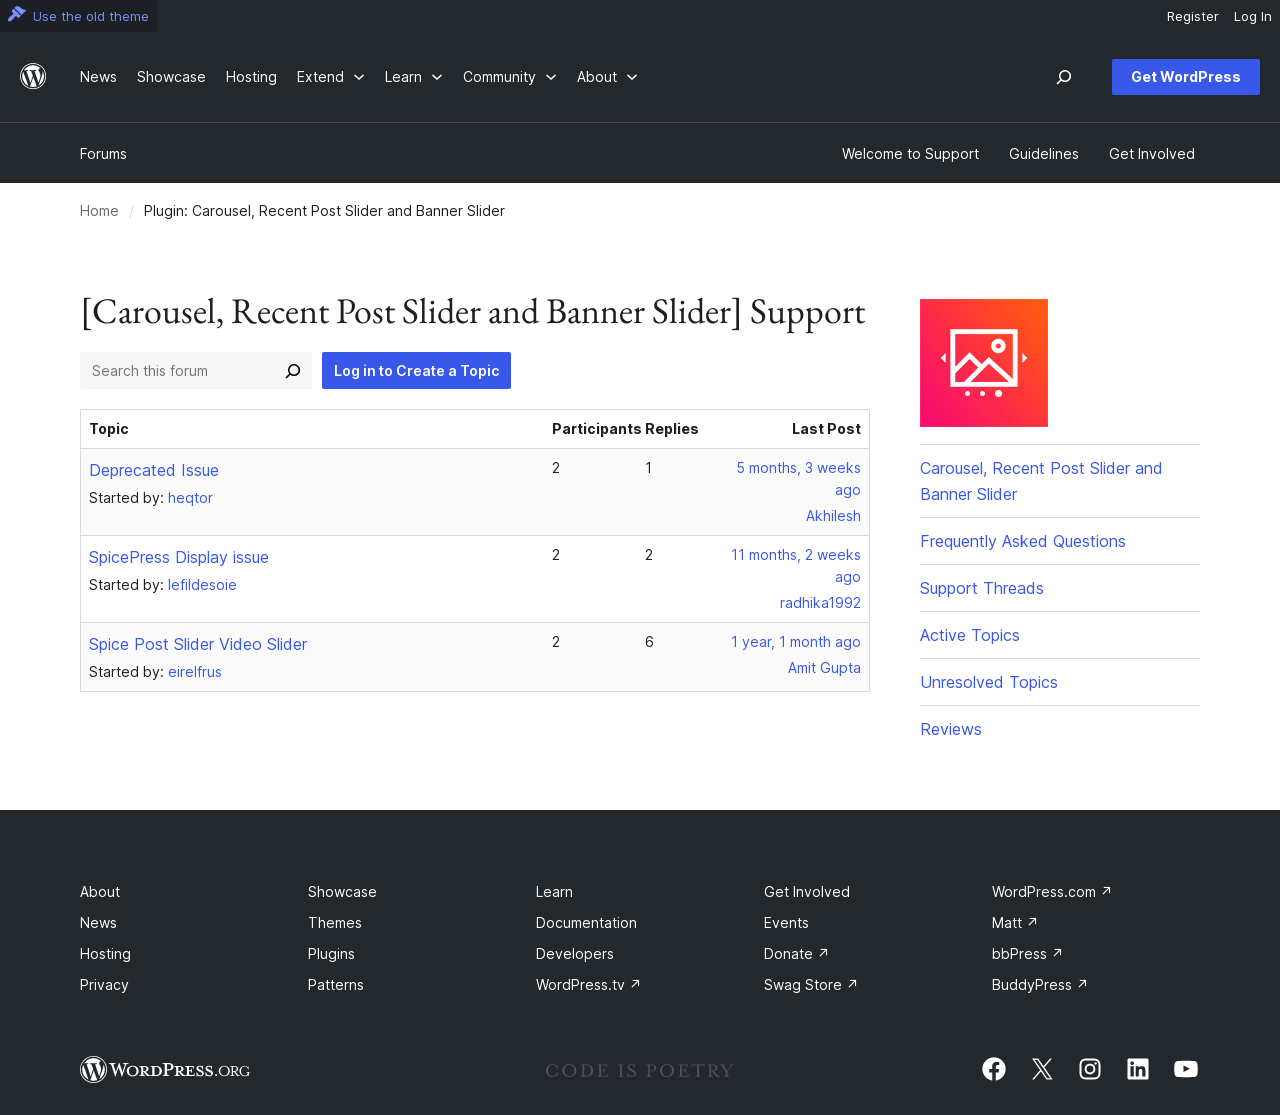Open WordPress X (Twitter) icon
Image resolution: width=1280 pixels, height=1115 pixels.
[x=1042, y=1069]
